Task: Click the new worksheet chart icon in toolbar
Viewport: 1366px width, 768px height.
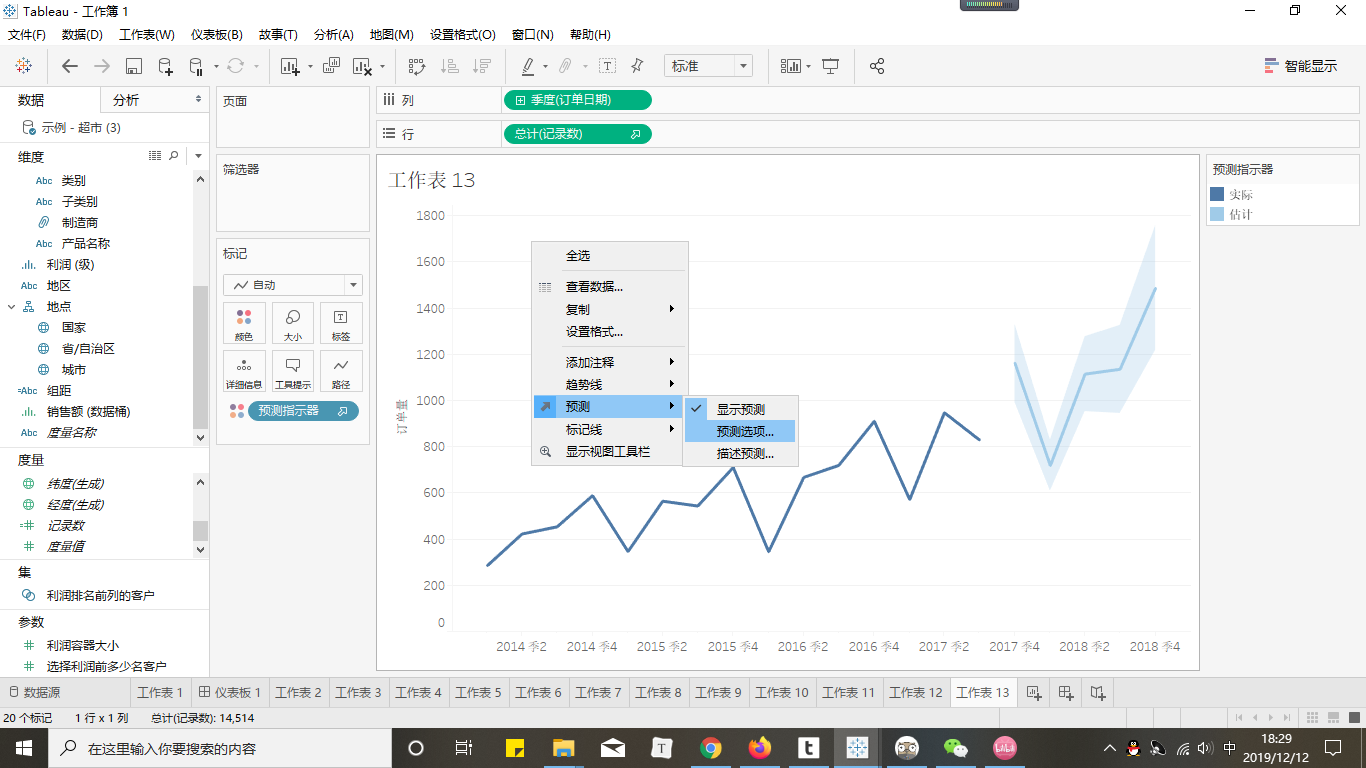Action: (x=291, y=66)
